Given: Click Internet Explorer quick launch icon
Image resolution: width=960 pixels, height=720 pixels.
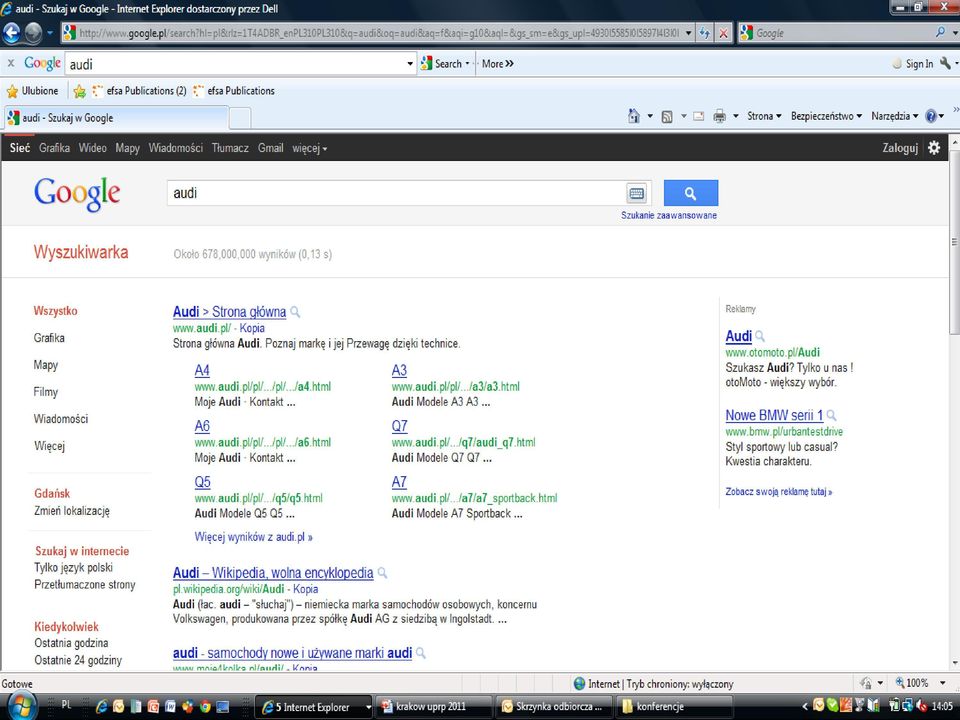Looking at the screenshot, I should pyautogui.click(x=101, y=707).
